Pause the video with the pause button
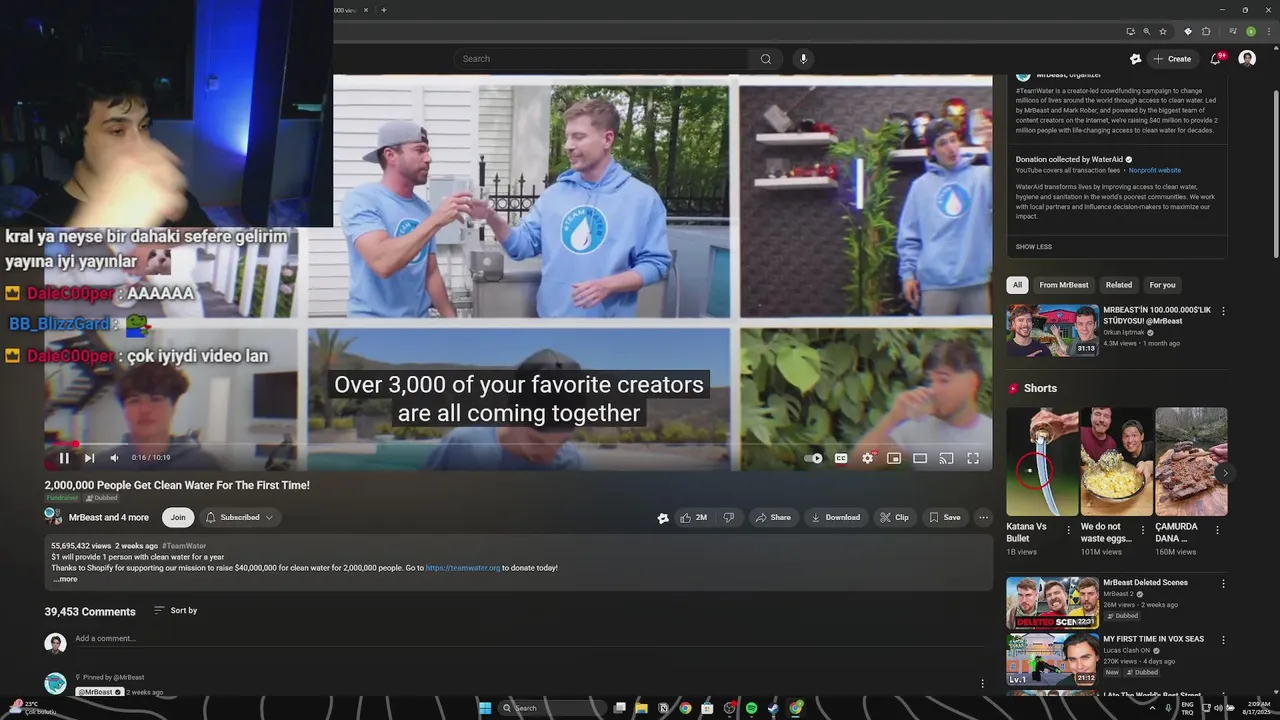The width and height of the screenshot is (1280, 720). [64, 458]
